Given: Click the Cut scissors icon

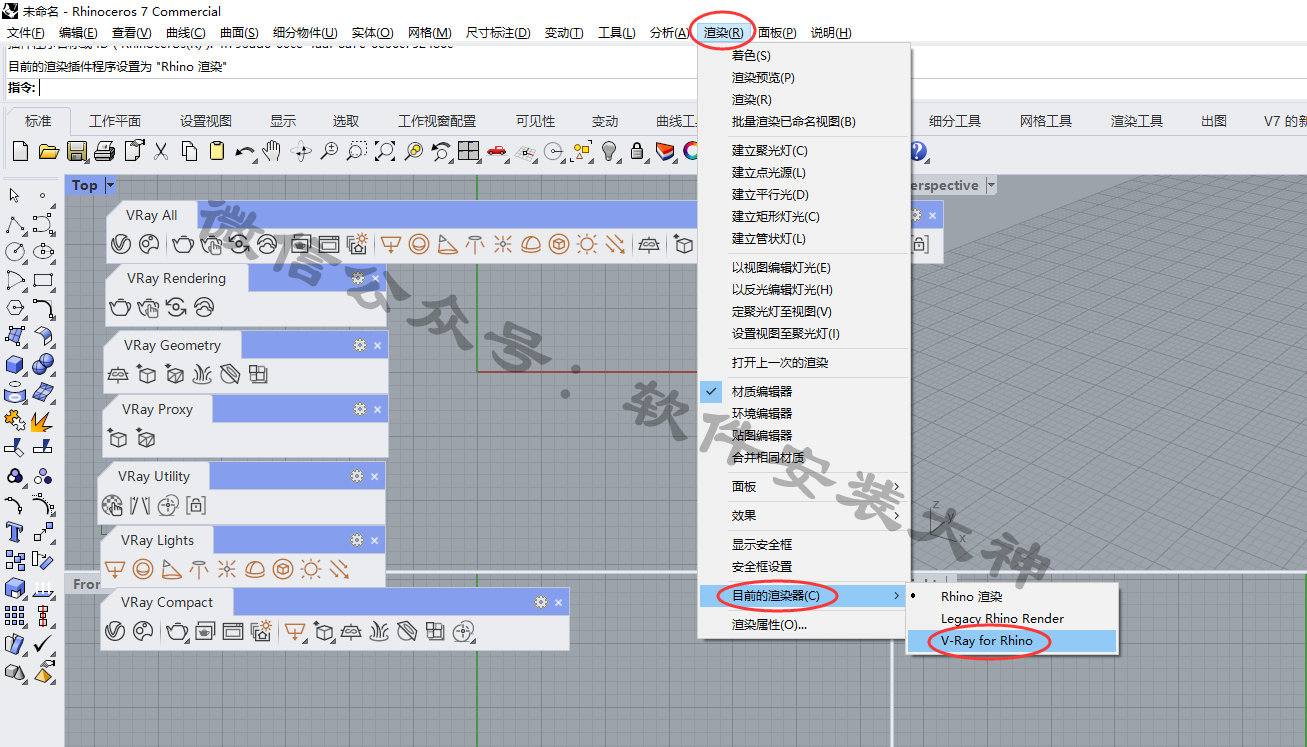Looking at the screenshot, I should (x=160, y=152).
